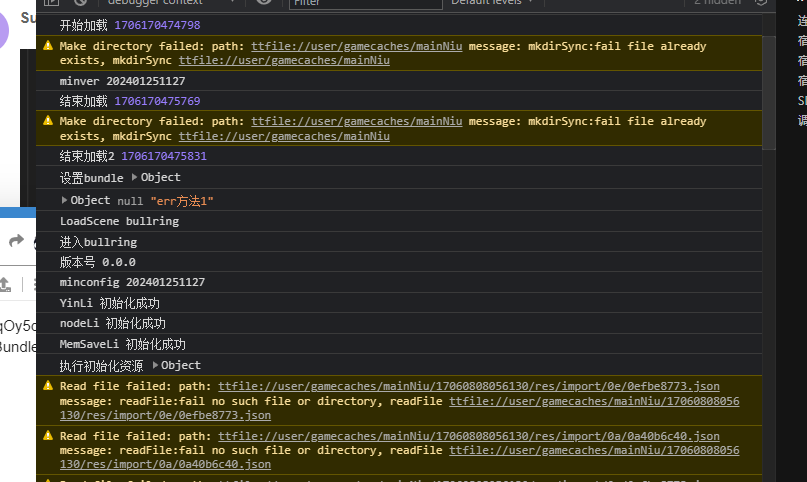Click the warning icon beside the 0a40b6c40.json read failure
Viewport: 807px width, 482px height.
coord(47,436)
